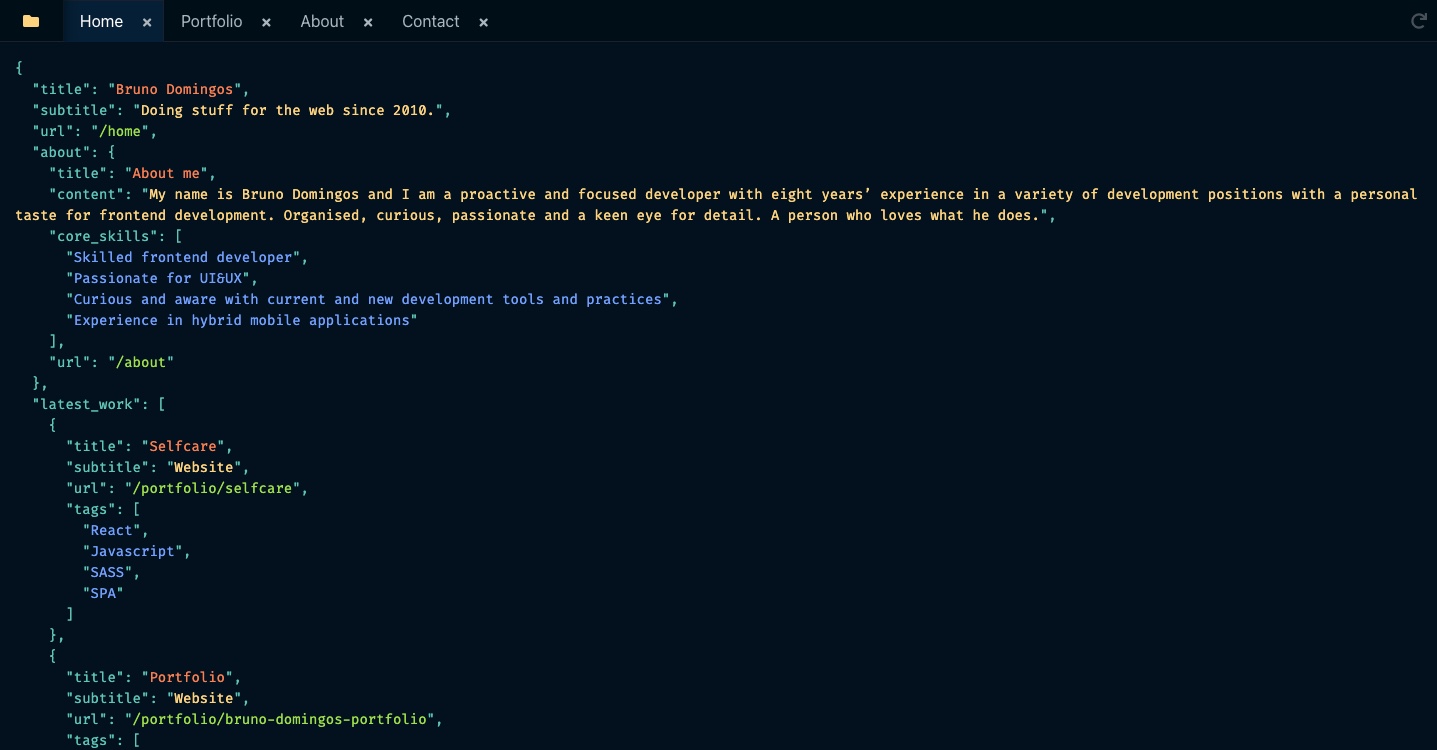Close the Home tab
The width and height of the screenshot is (1437, 750).
pos(146,21)
